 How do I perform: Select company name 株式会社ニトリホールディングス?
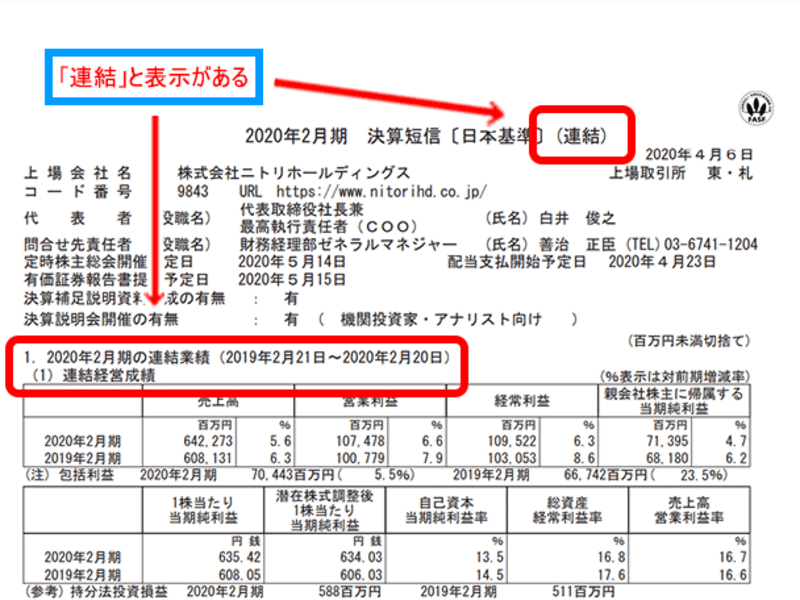(x=293, y=173)
